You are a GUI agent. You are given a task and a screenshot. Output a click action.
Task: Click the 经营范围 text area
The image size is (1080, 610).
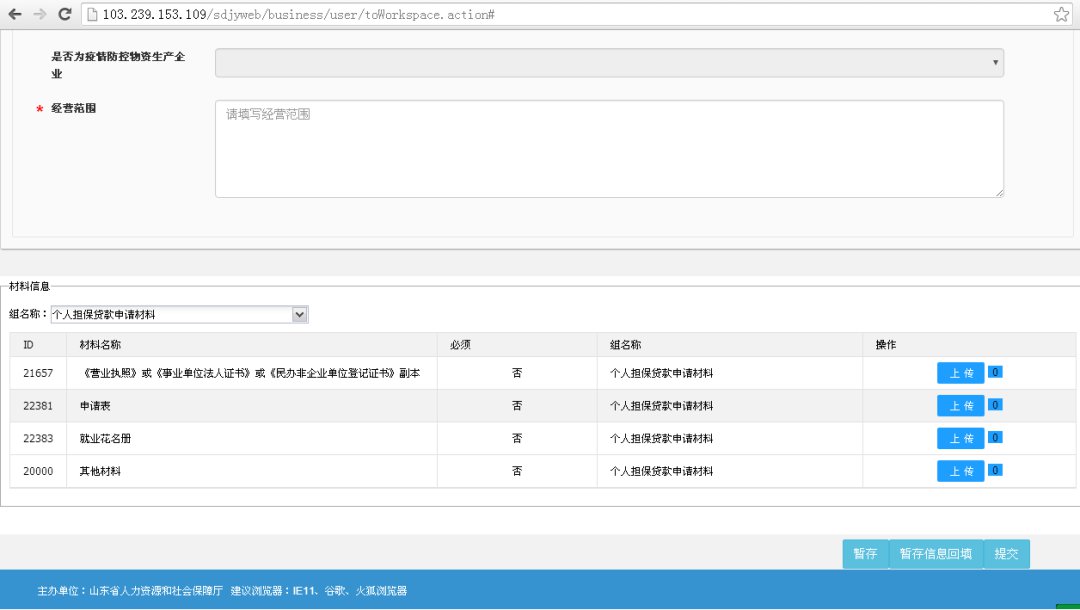tap(609, 149)
